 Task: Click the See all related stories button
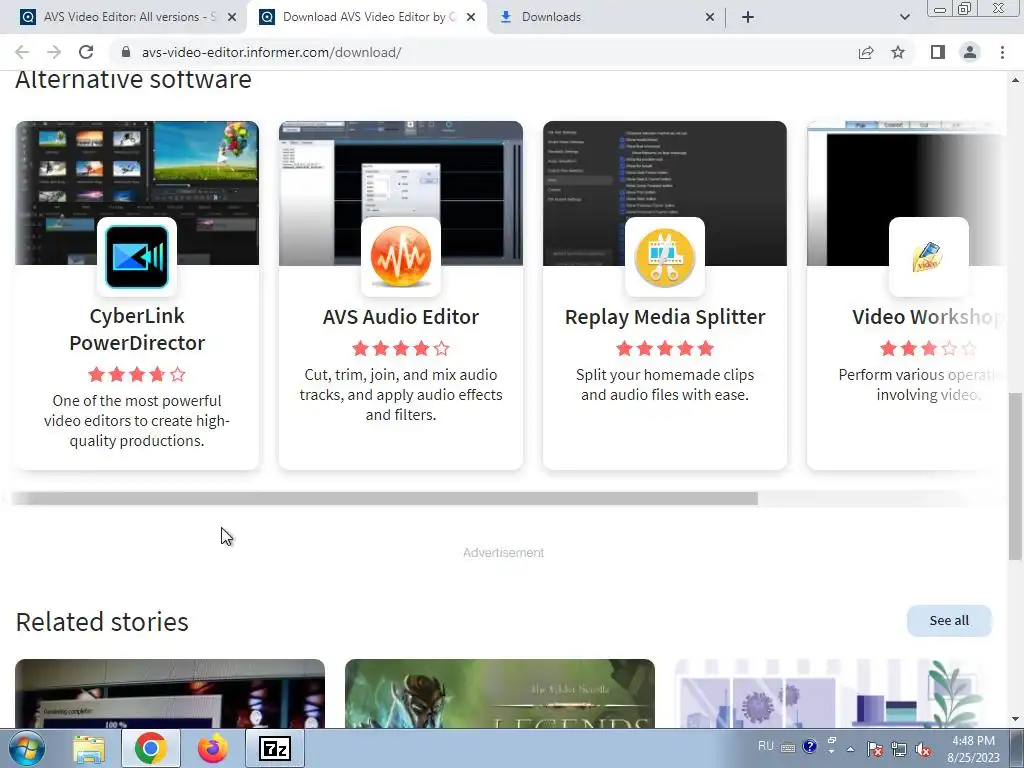tap(949, 620)
